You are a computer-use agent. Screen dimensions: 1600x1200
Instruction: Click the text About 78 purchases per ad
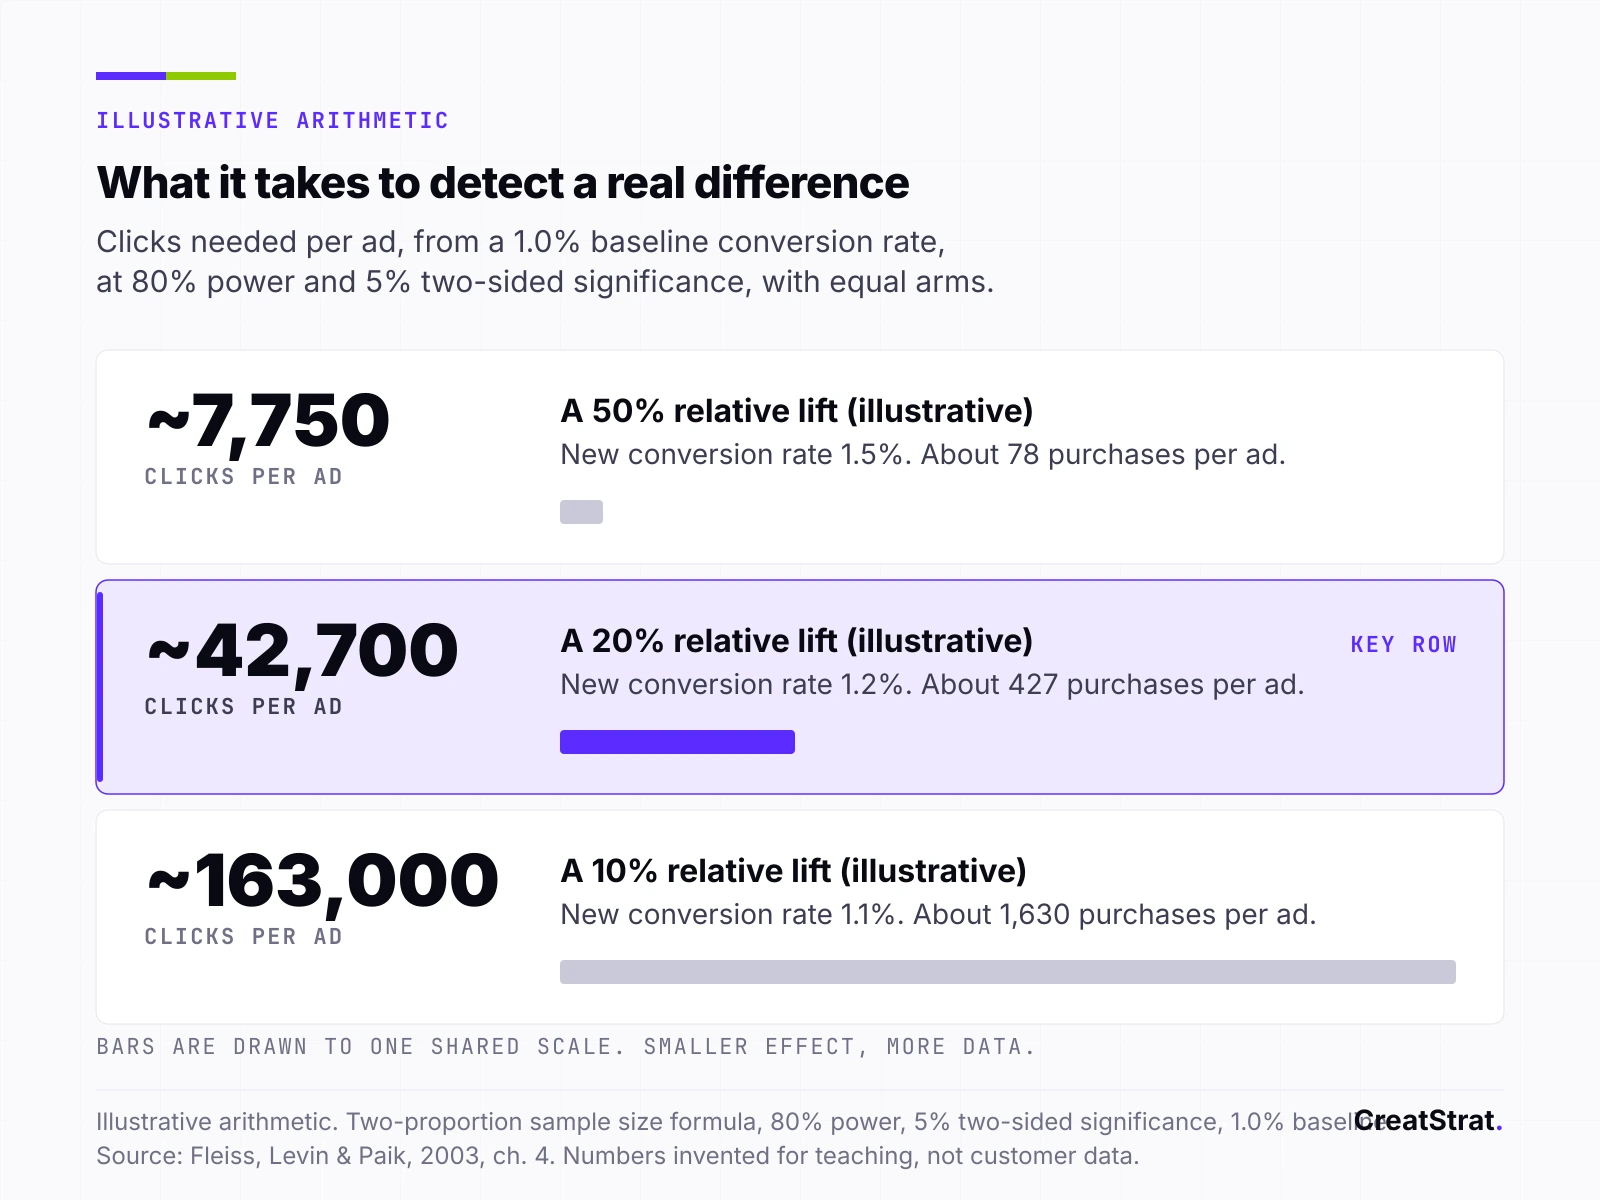click(x=1103, y=455)
